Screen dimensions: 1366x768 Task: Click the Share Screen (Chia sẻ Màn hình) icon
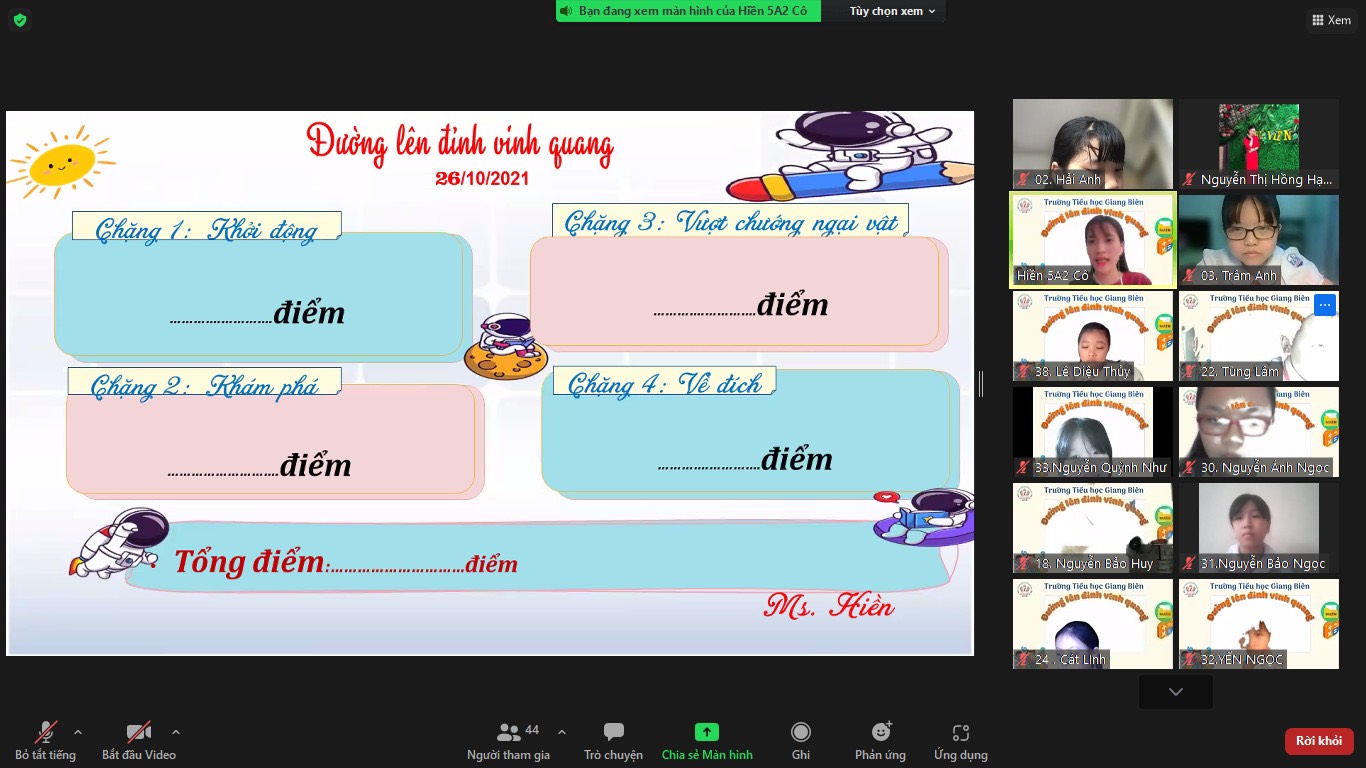(707, 733)
